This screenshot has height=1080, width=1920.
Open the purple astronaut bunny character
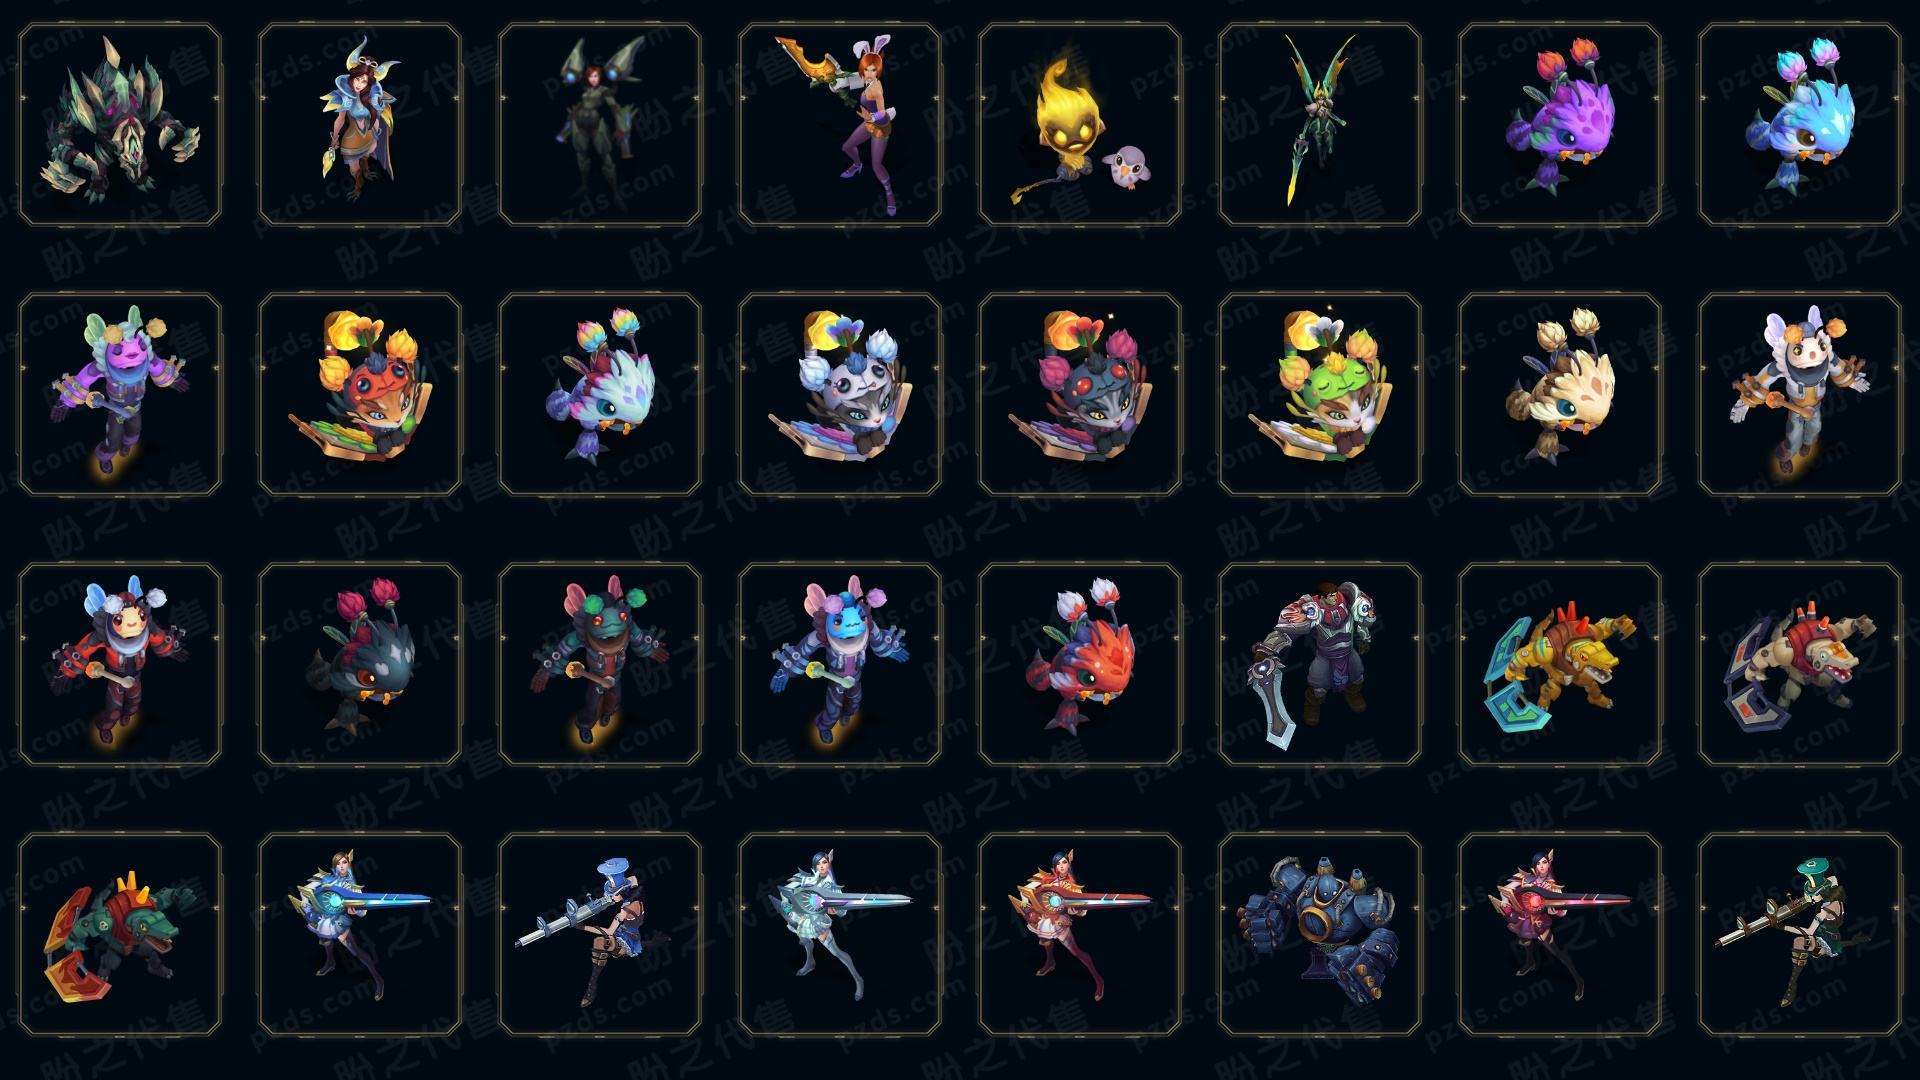pos(120,394)
